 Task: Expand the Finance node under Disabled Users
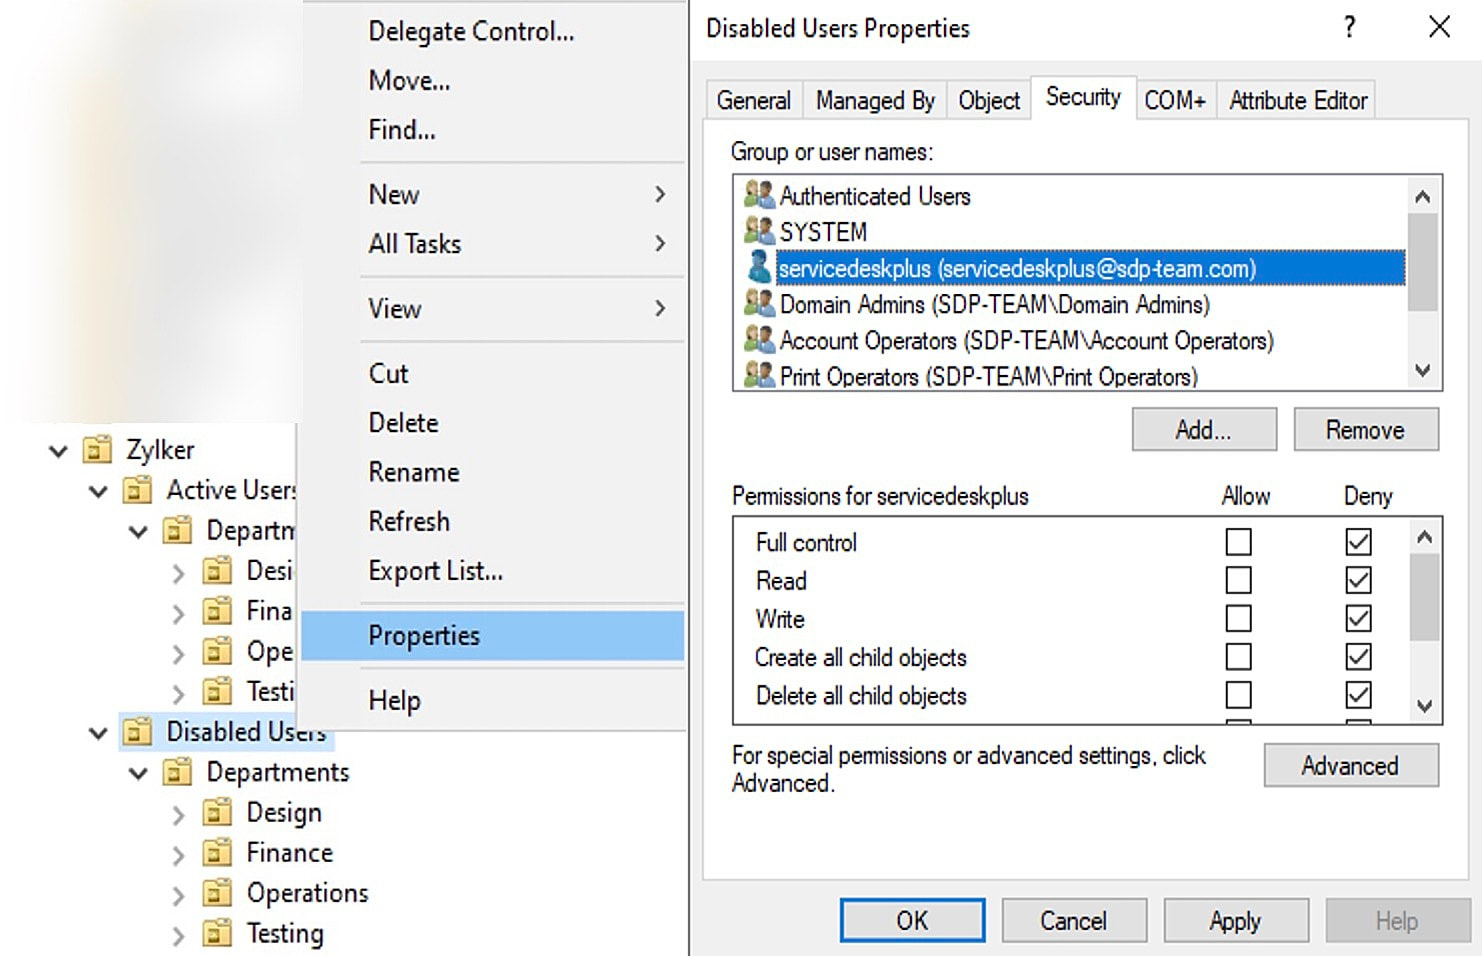click(x=178, y=854)
